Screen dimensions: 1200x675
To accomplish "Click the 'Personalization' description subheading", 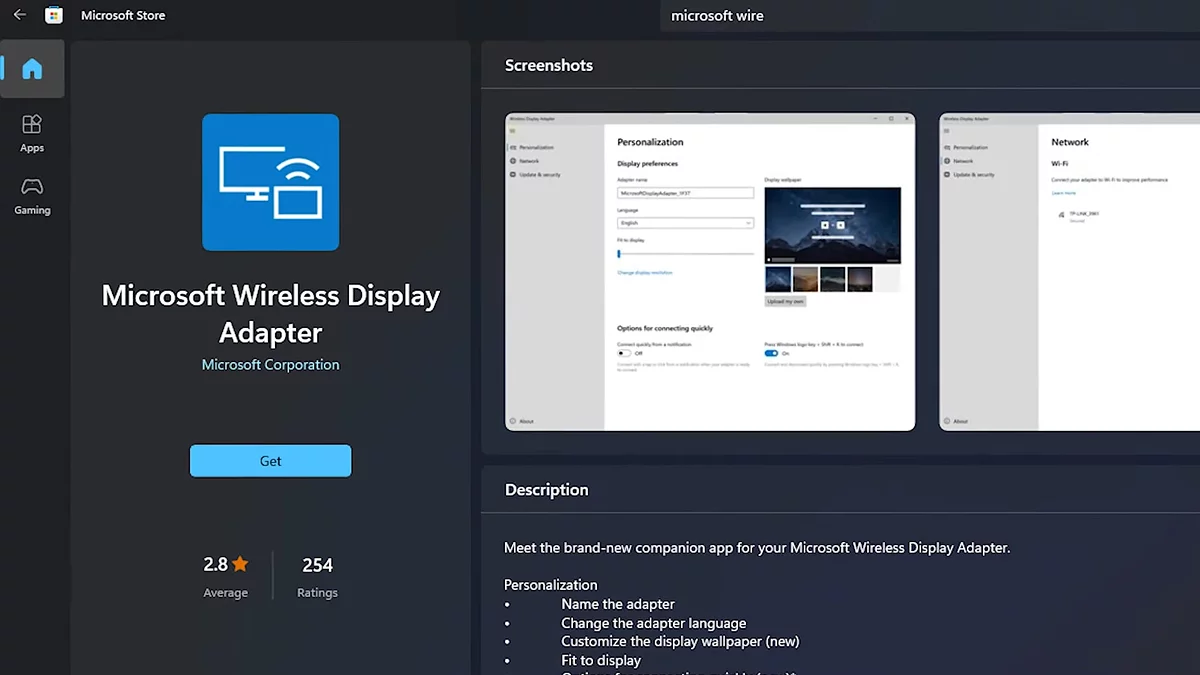I will pyautogui.click(x=550, y=585).
